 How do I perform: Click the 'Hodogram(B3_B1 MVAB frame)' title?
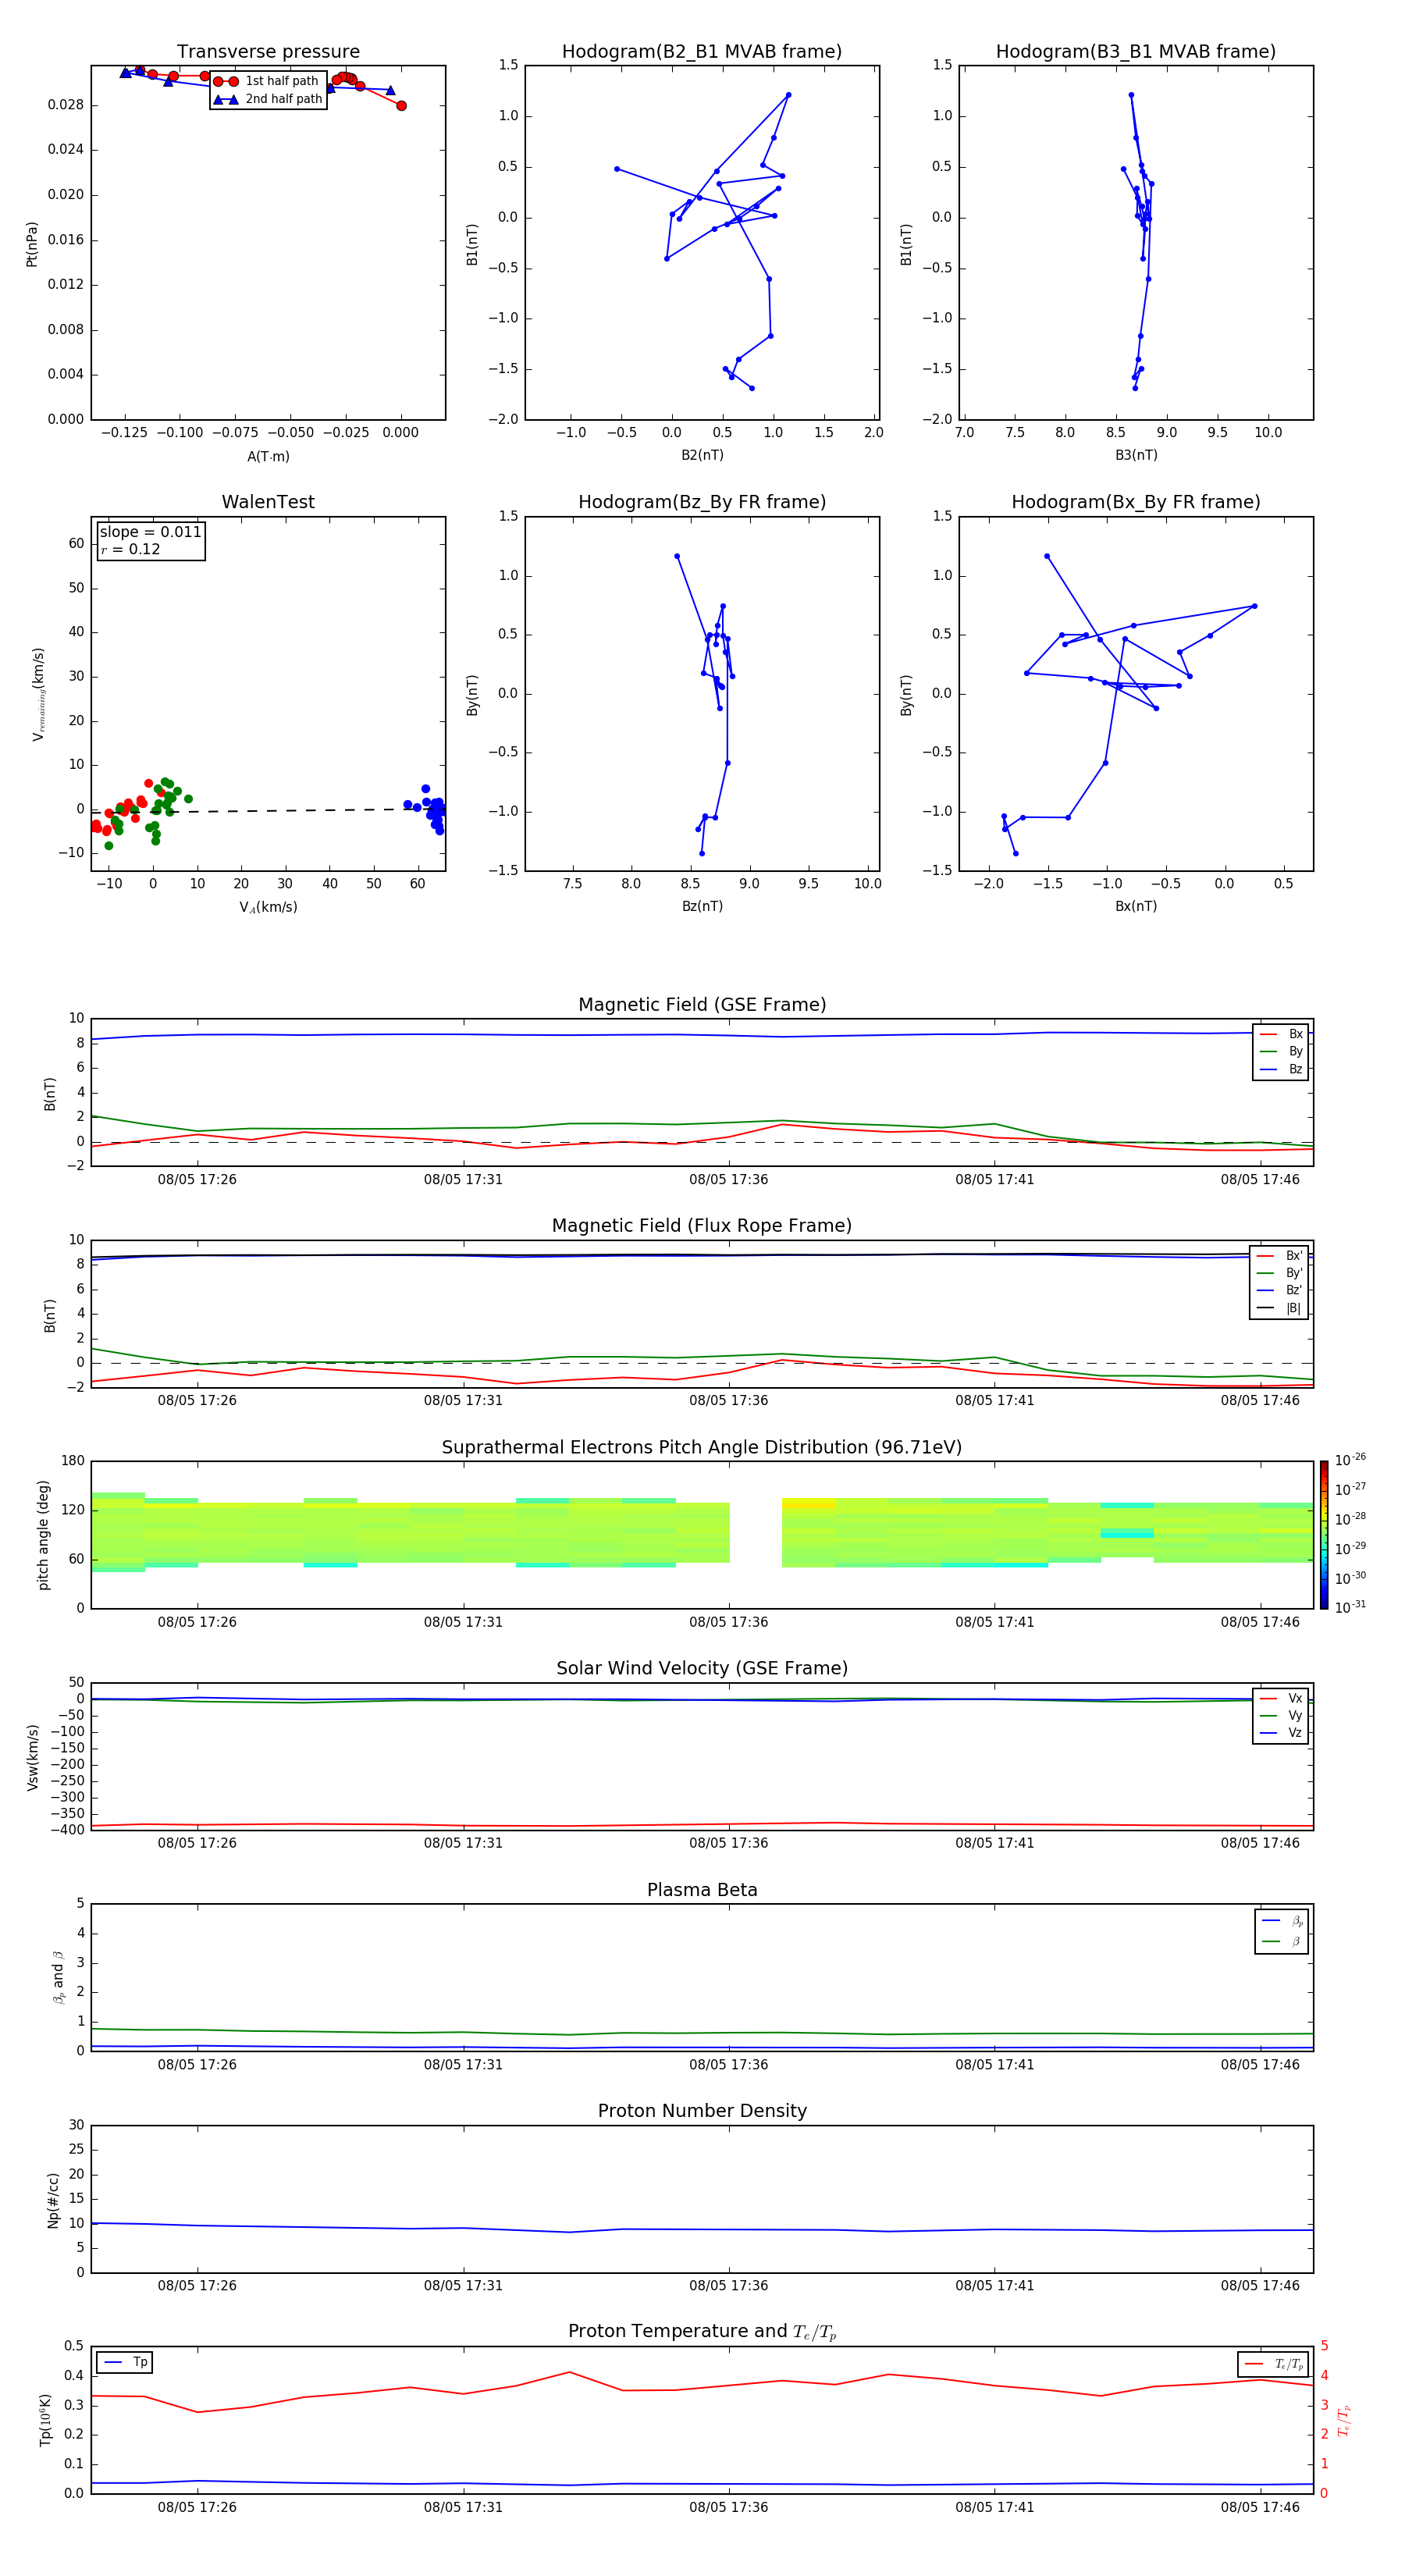tap(1136, 52)
